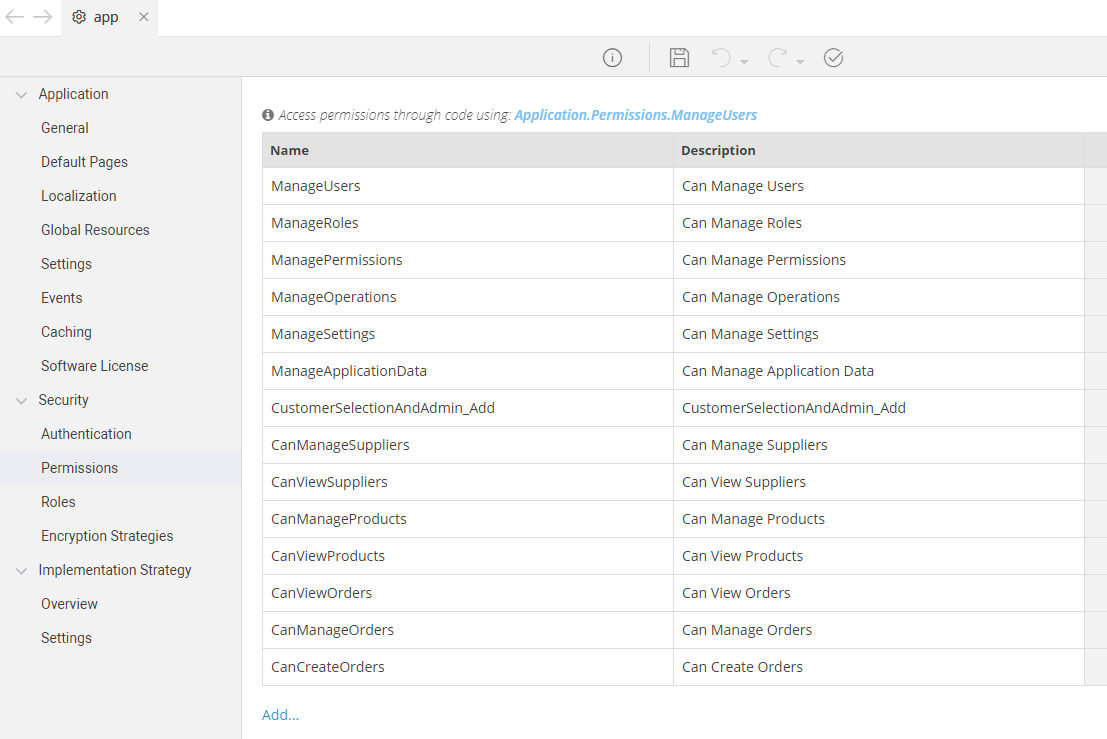Open the Redo history dropdown arrow
Viewport: 1107px width, 739px height.
coord(801,62)
